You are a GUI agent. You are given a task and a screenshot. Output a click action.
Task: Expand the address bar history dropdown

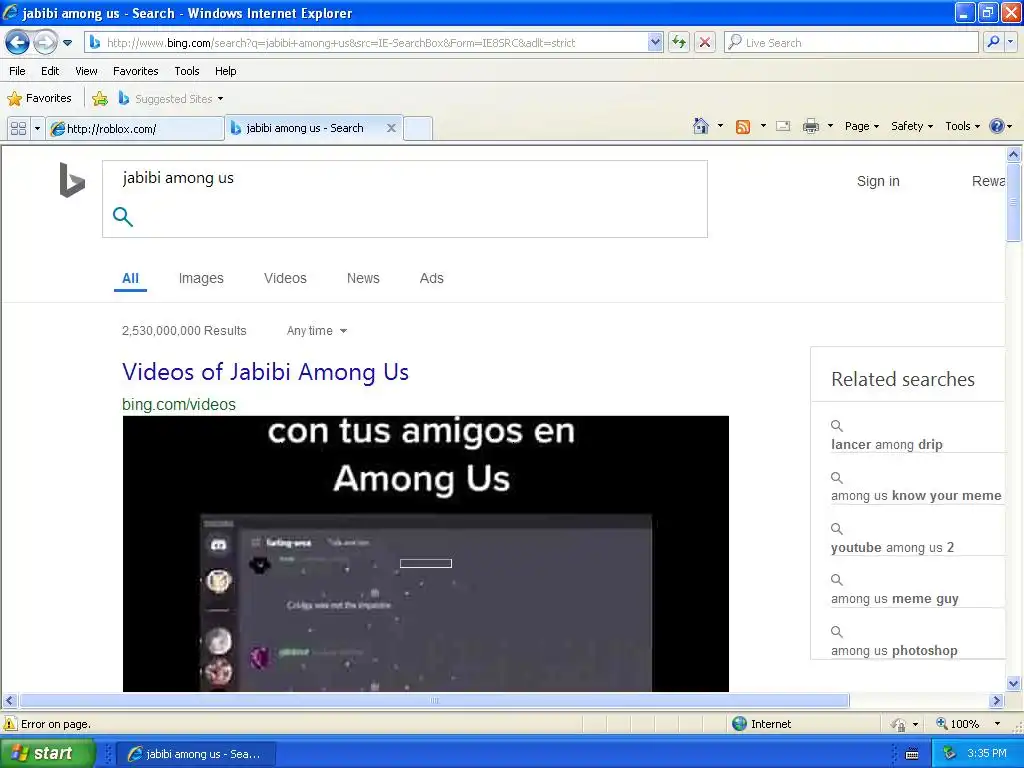pyautogui.click(x=655, y=43)
